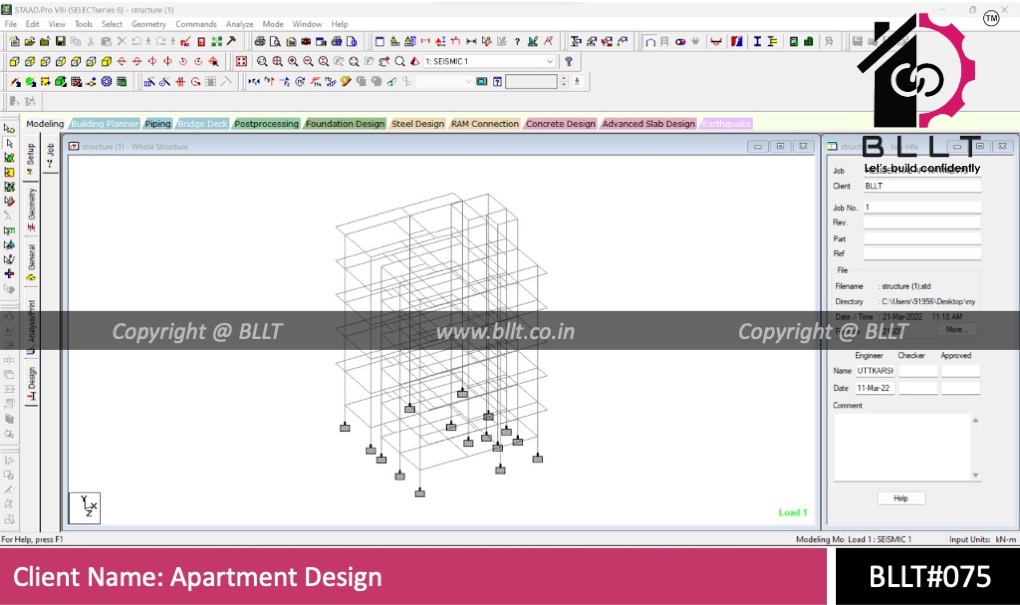Save the model using floppy disk icon

tap(60, 42)
